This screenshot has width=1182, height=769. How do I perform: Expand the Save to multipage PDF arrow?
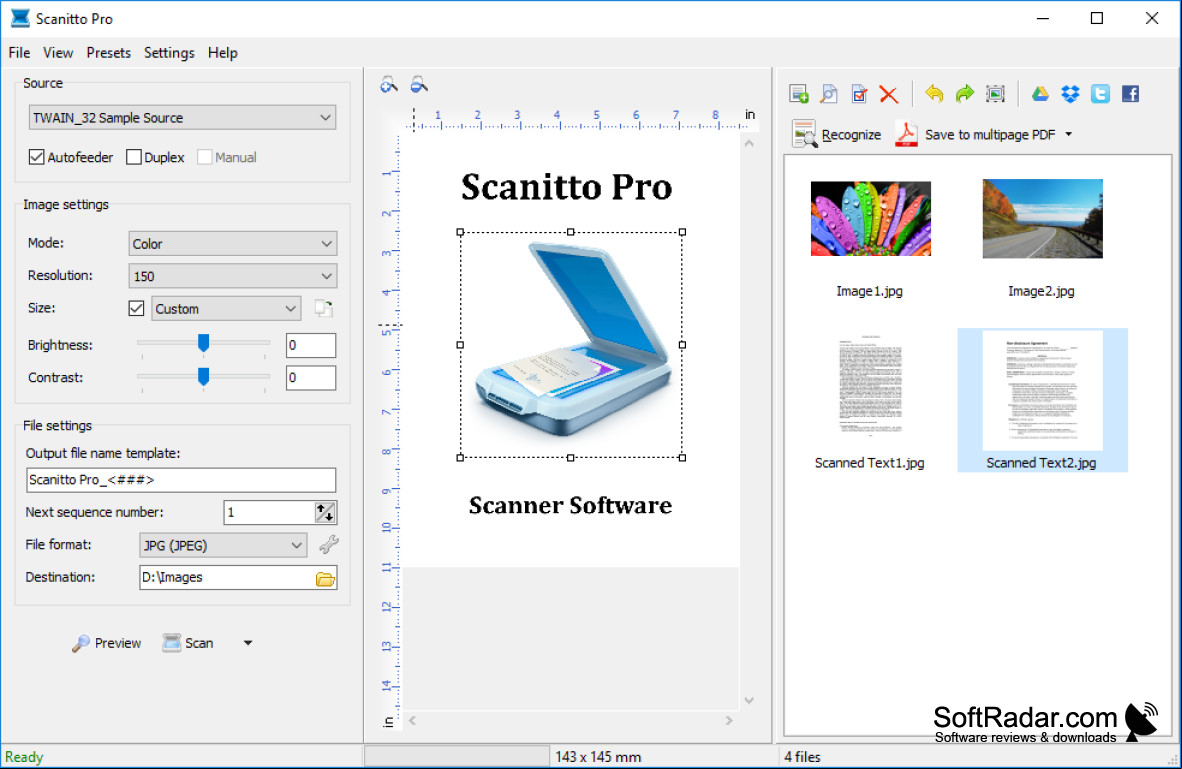coord(1069,134)
